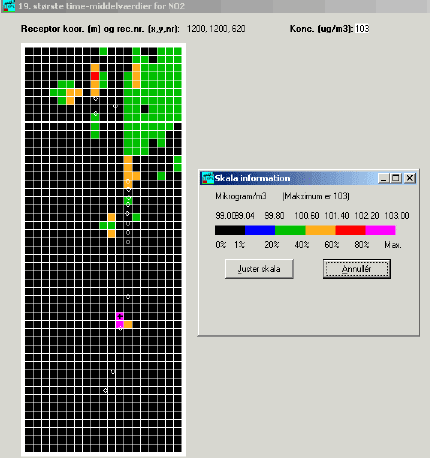Viewport: 431px width, 458px height.
Task: Minimize the Skala information dialog
Action: tap(384, 178)
